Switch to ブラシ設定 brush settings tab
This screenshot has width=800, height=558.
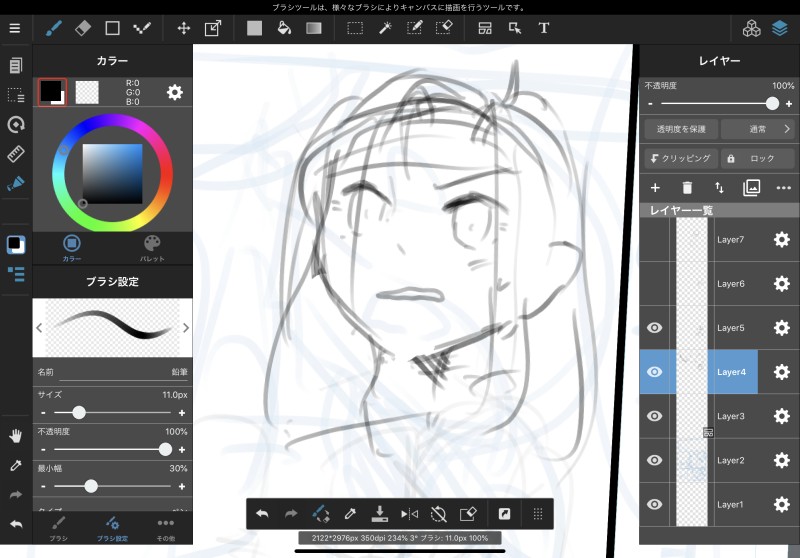112,528
